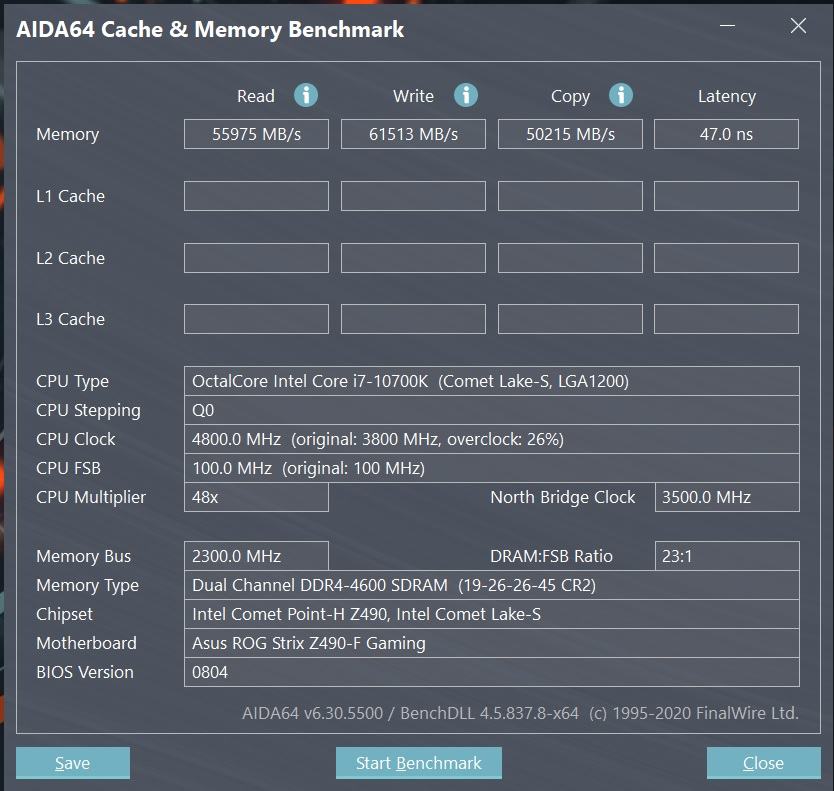Image resolution: width=834 pixels, height=791 pixels.
Task: Minimize the AIDA64 benchmark window
Action: [x=727, y=26]
